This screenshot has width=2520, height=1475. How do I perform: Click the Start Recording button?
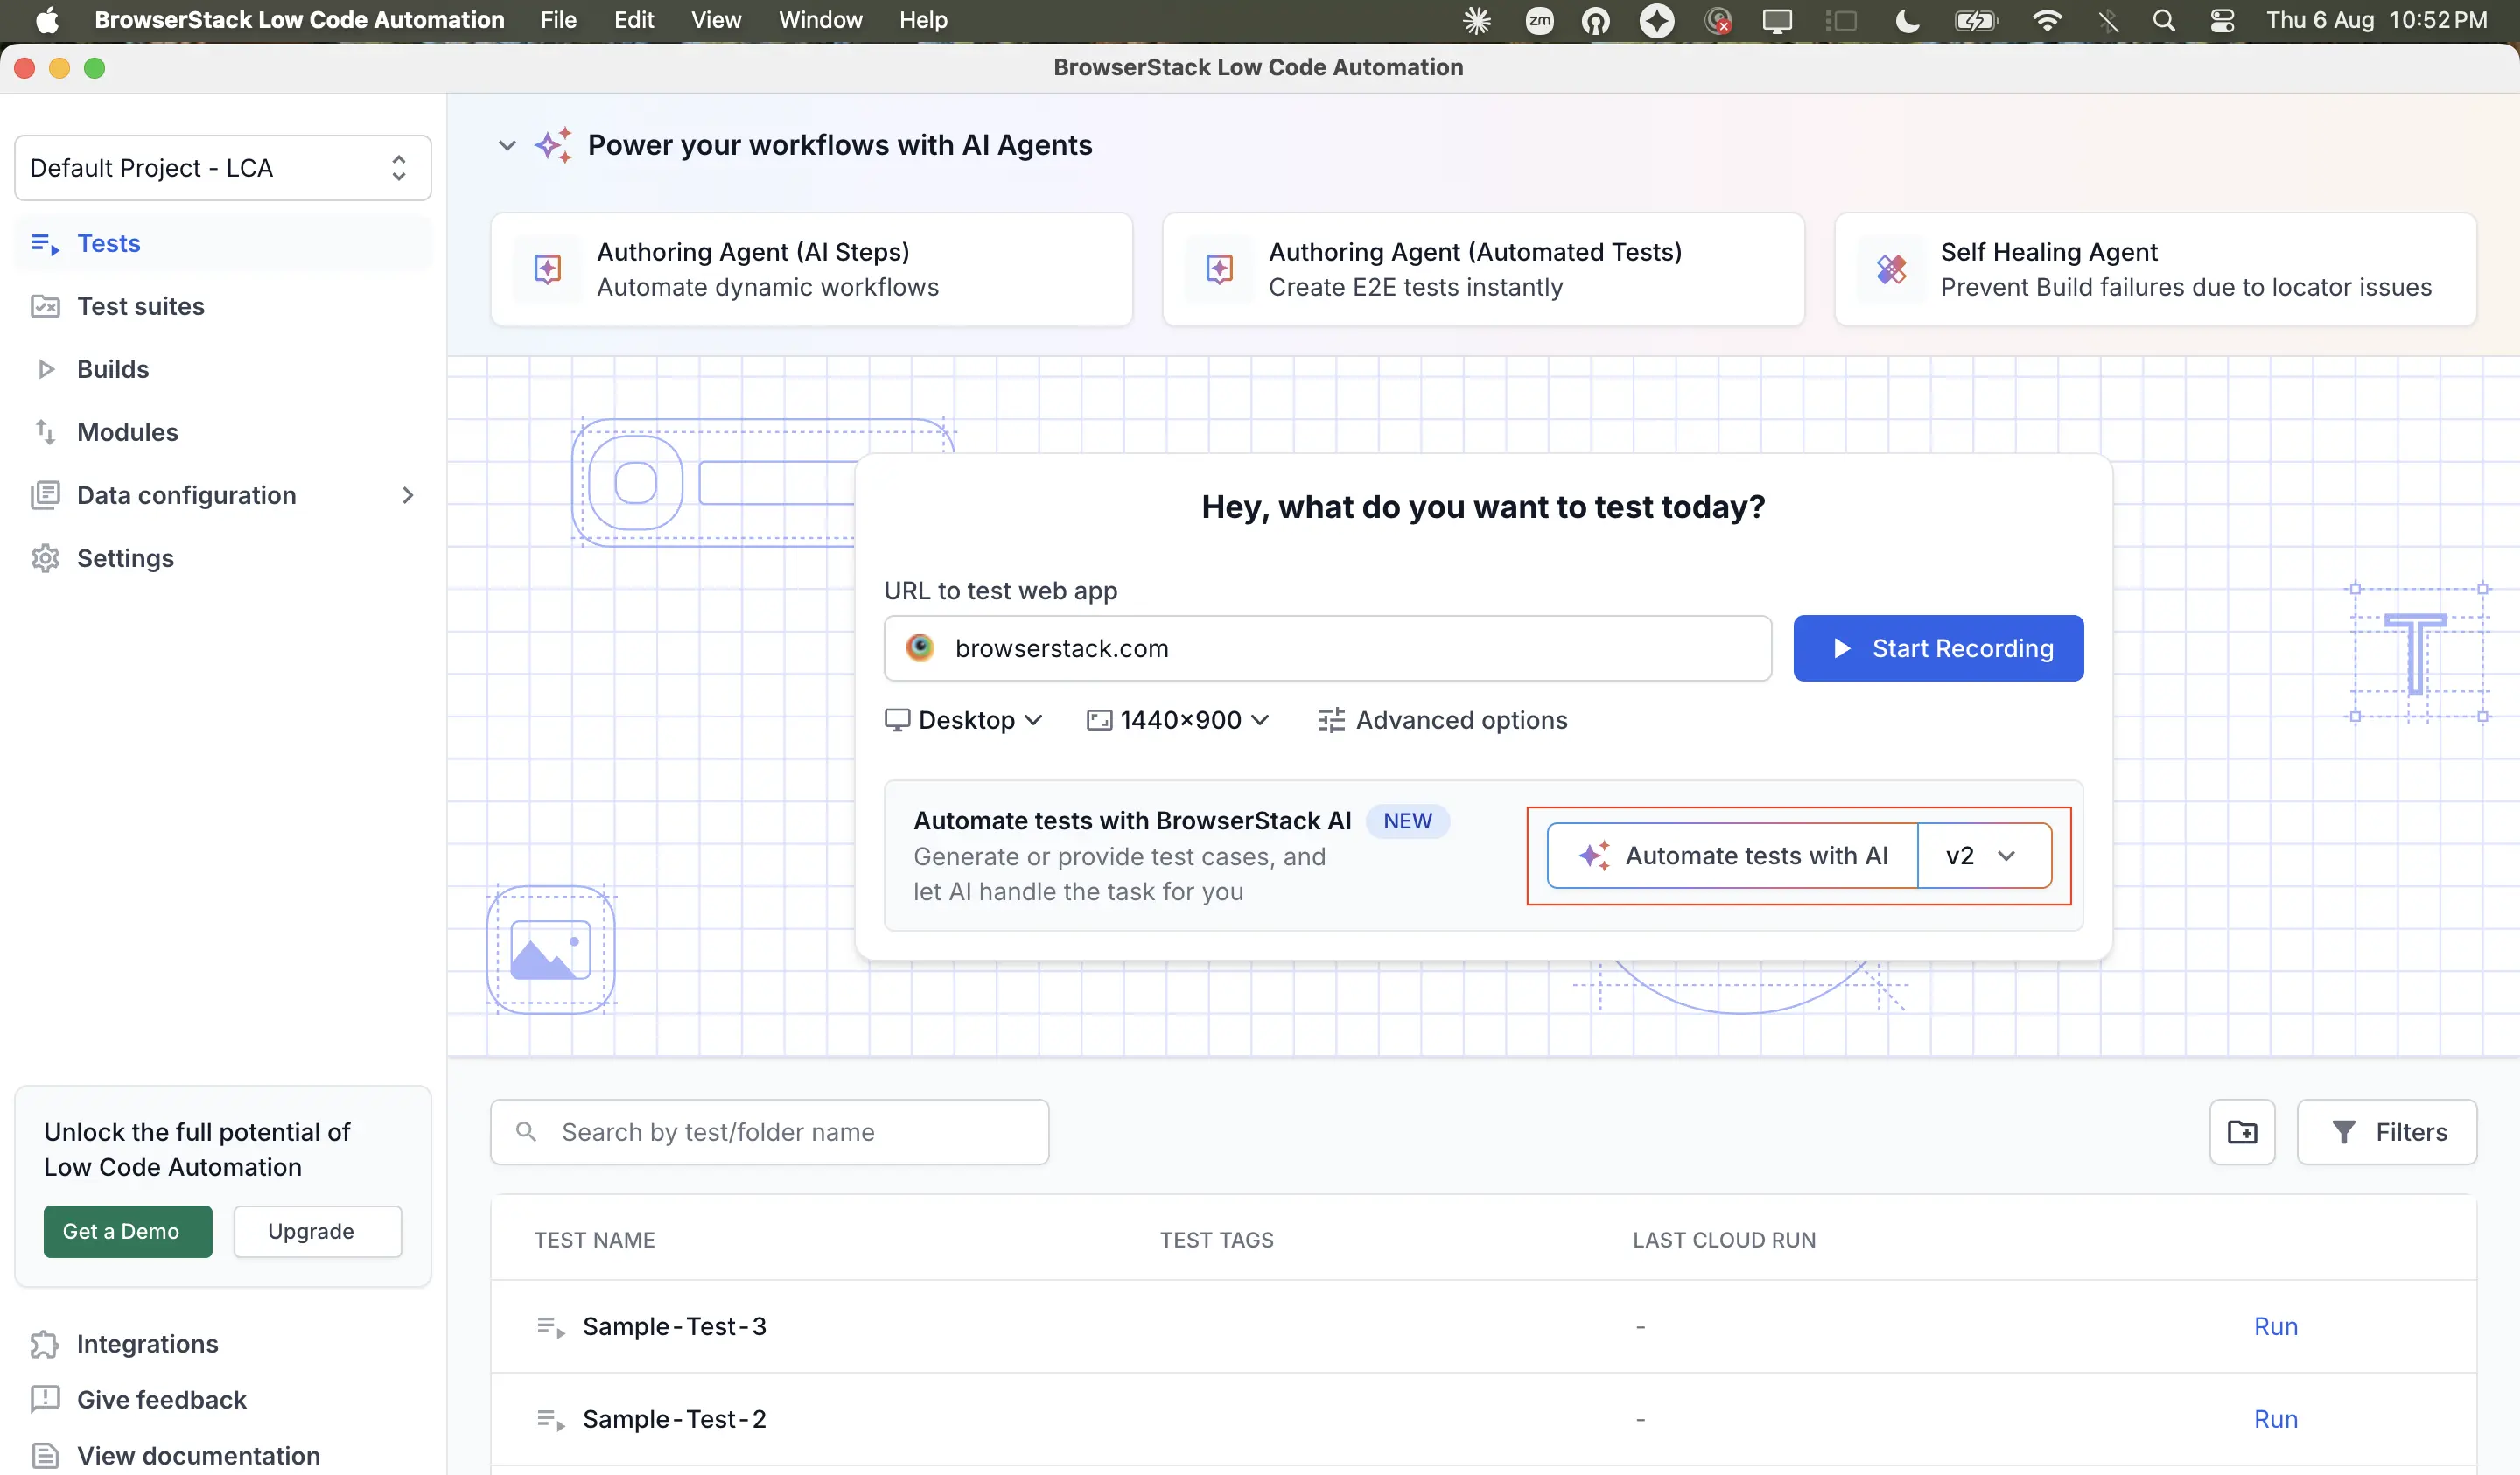tap(1938, 648)
